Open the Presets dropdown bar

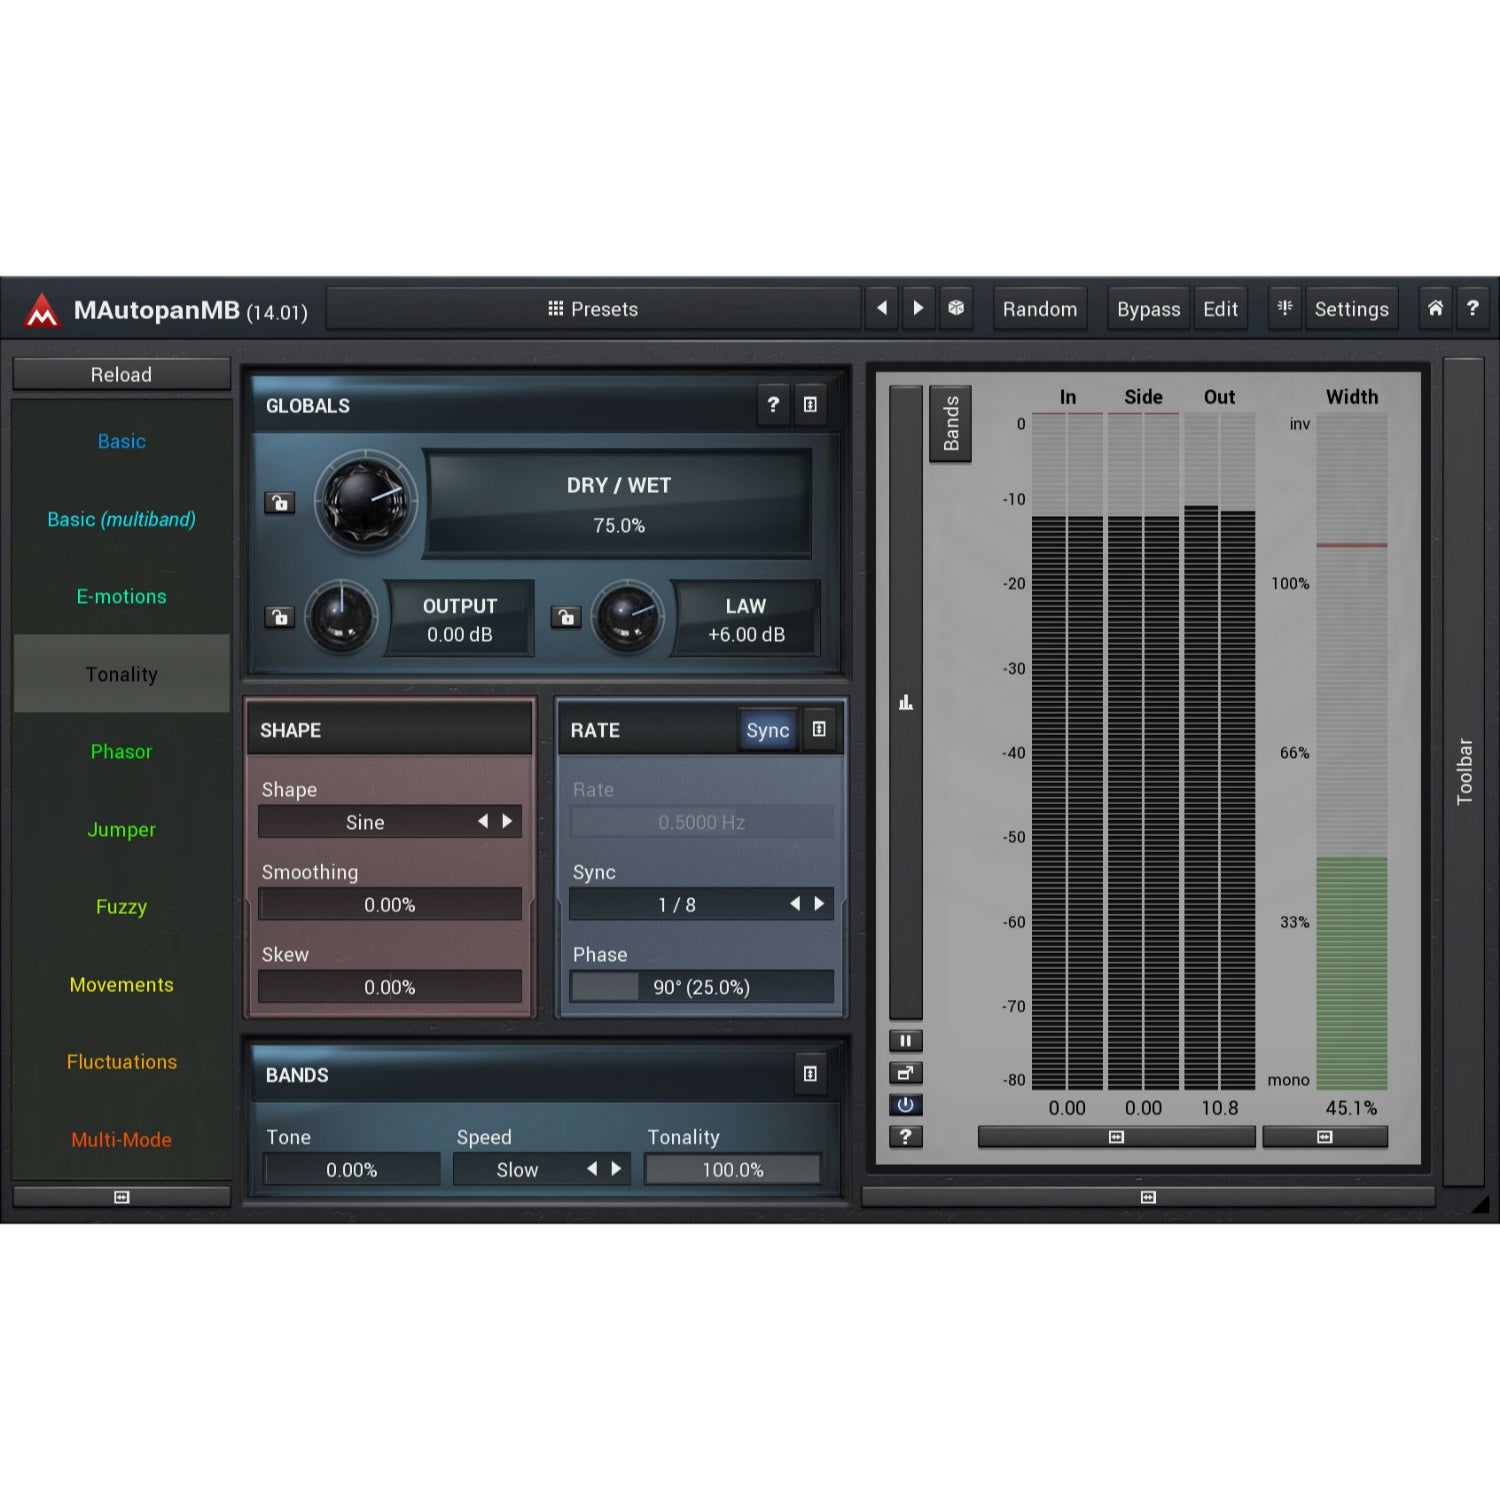coord(593,309)
